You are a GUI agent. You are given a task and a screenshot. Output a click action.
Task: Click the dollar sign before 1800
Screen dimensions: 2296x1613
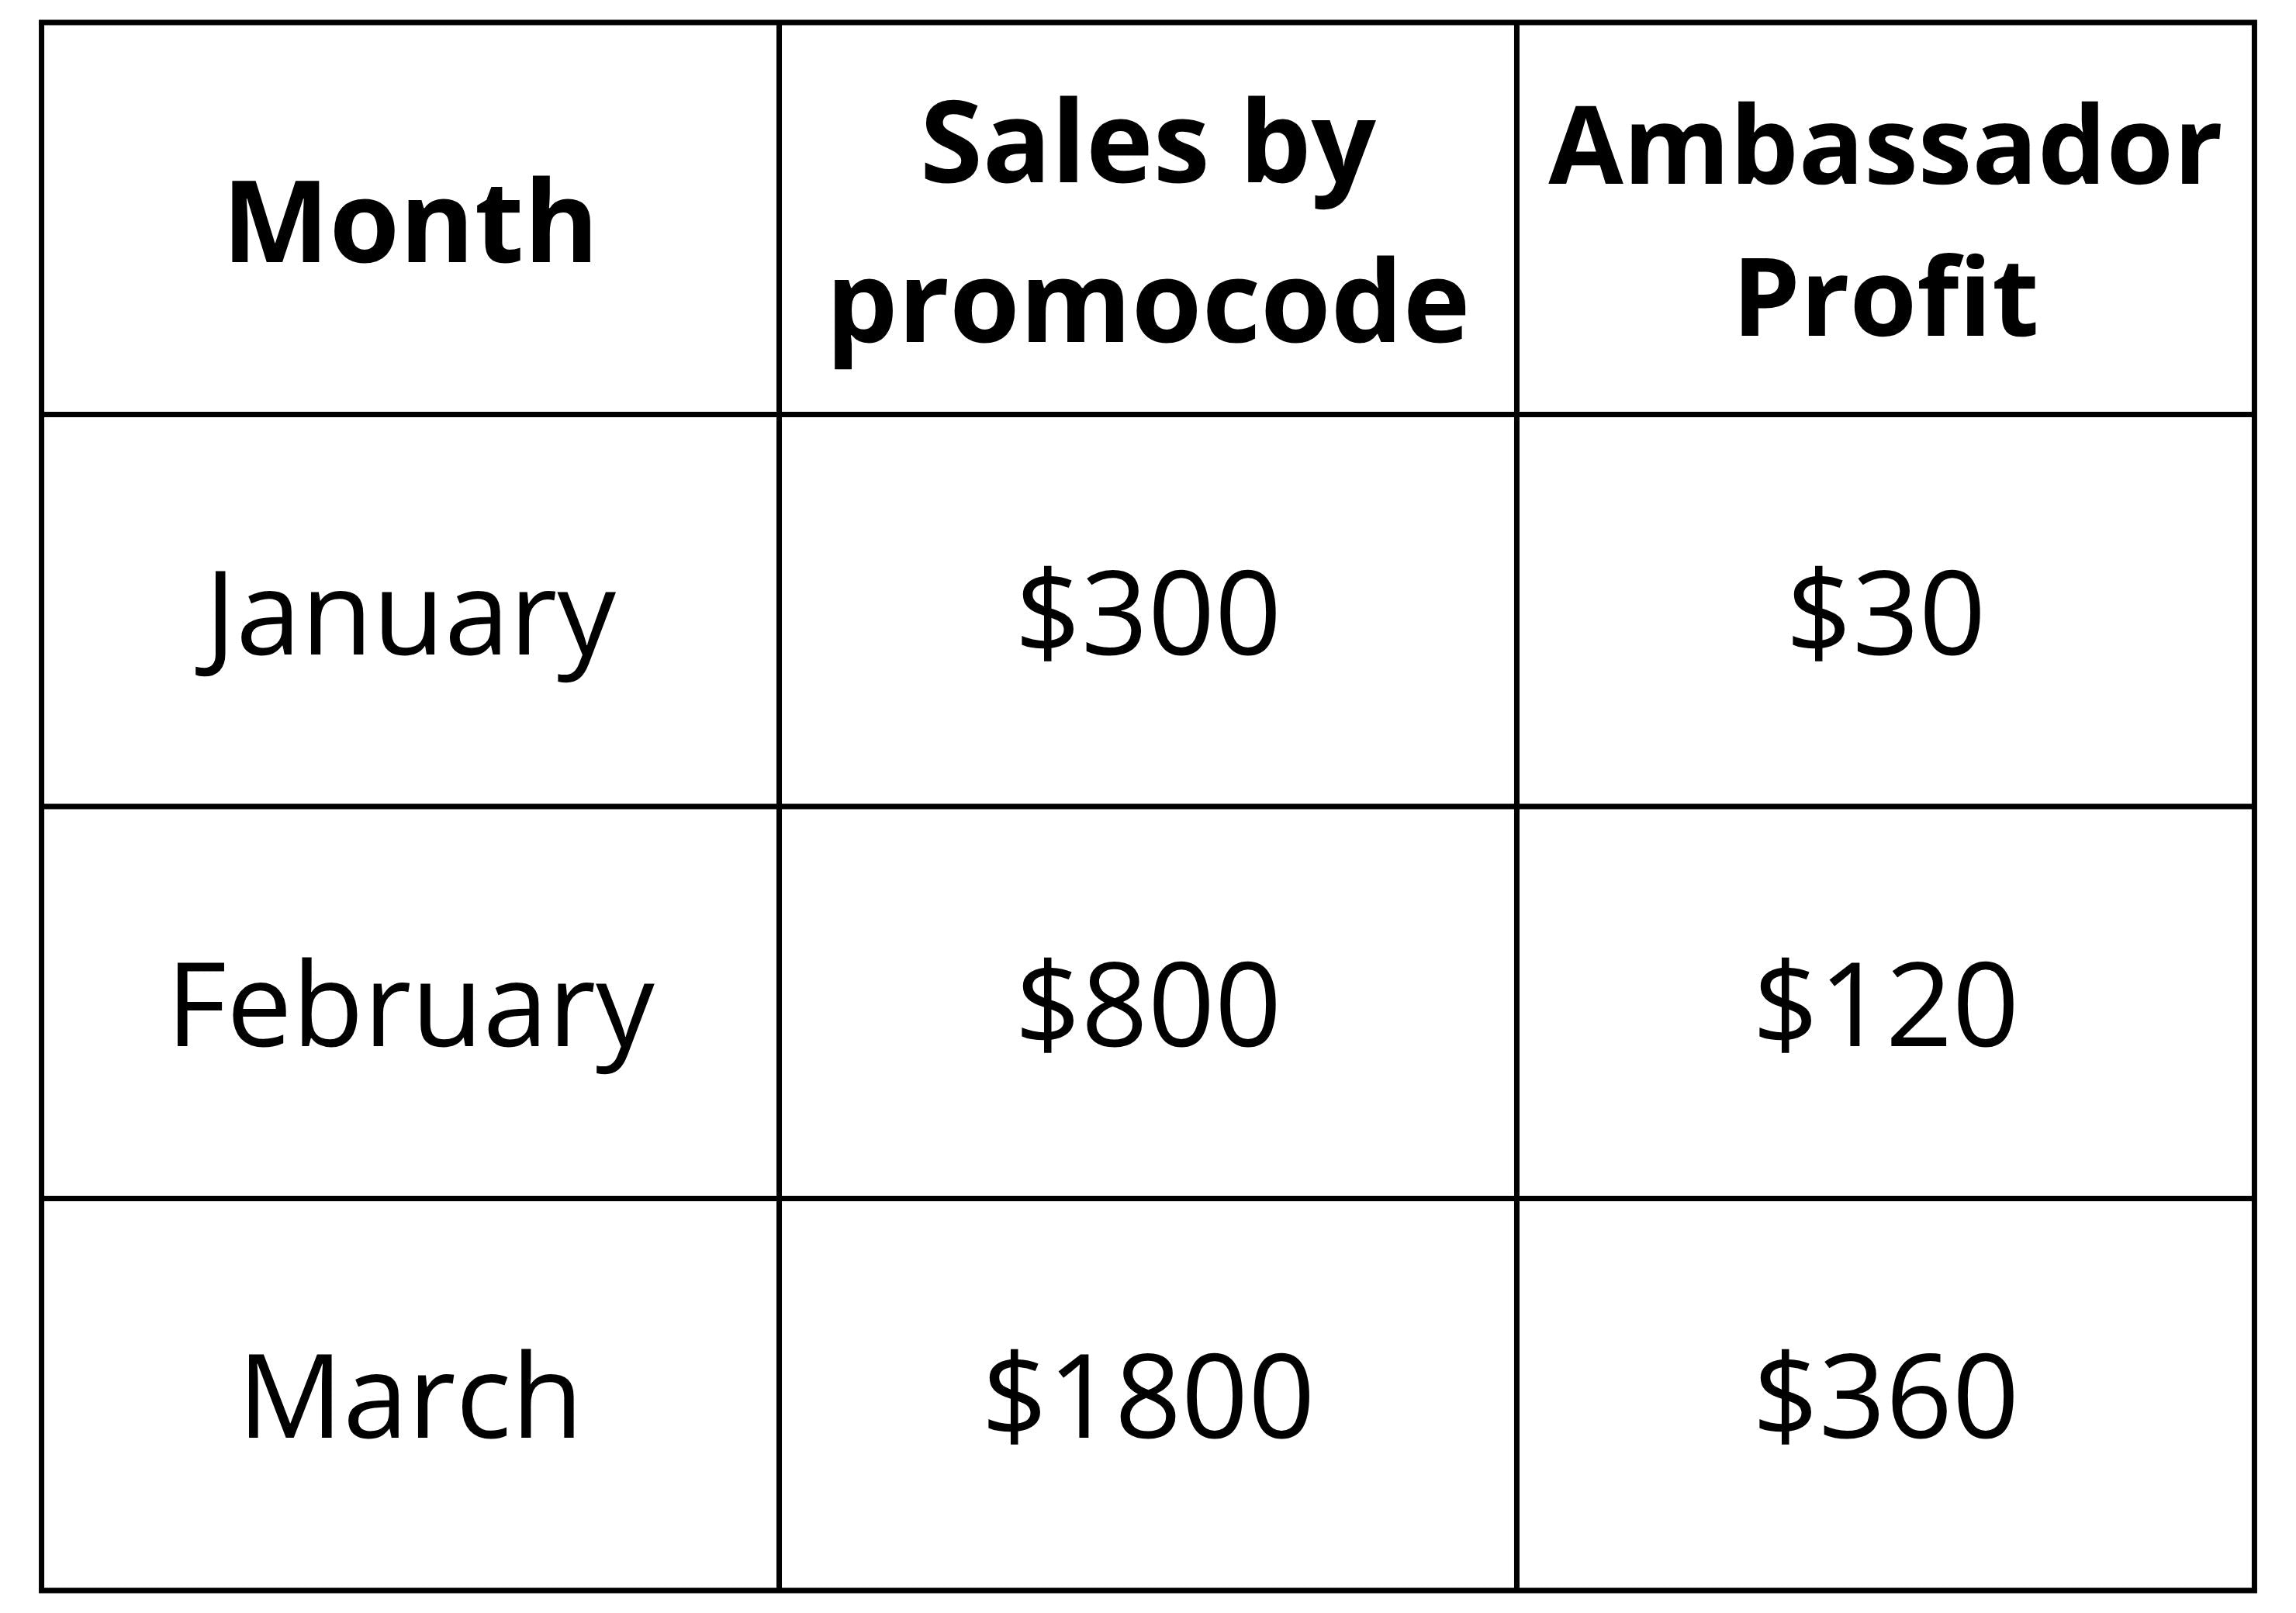point(1012,1396)
